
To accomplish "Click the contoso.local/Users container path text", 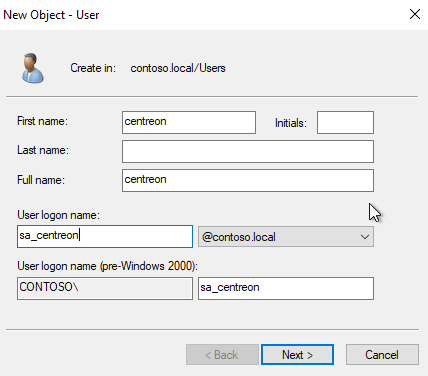I will (x=178, y=68).
